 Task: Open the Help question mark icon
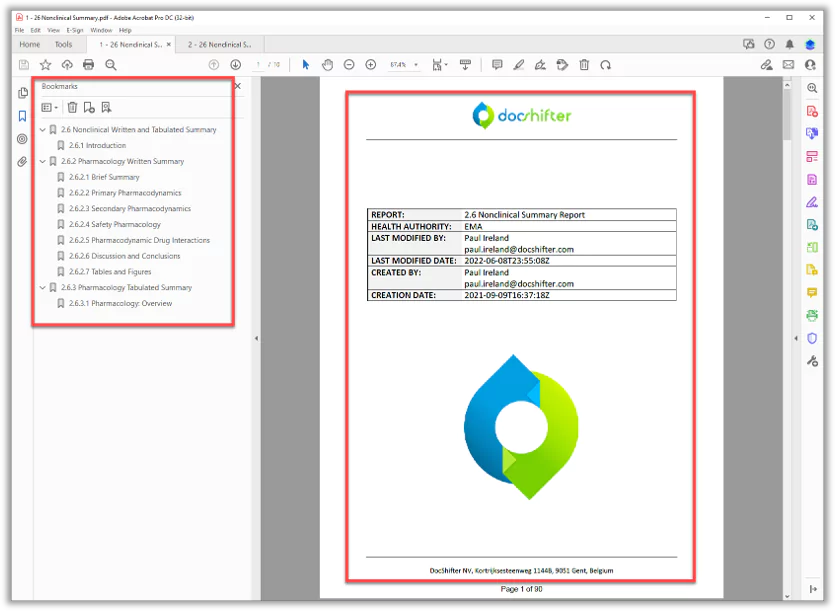click(769, 44)
